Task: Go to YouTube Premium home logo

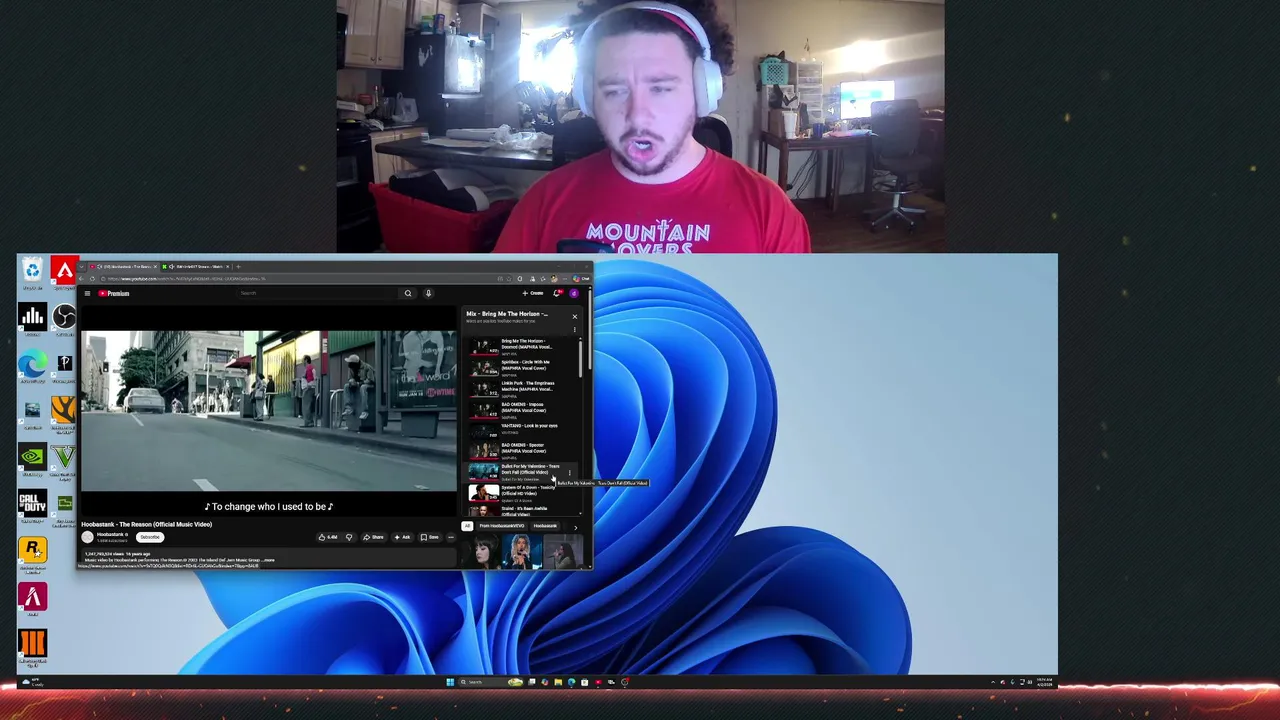Action: click(114, 293)
